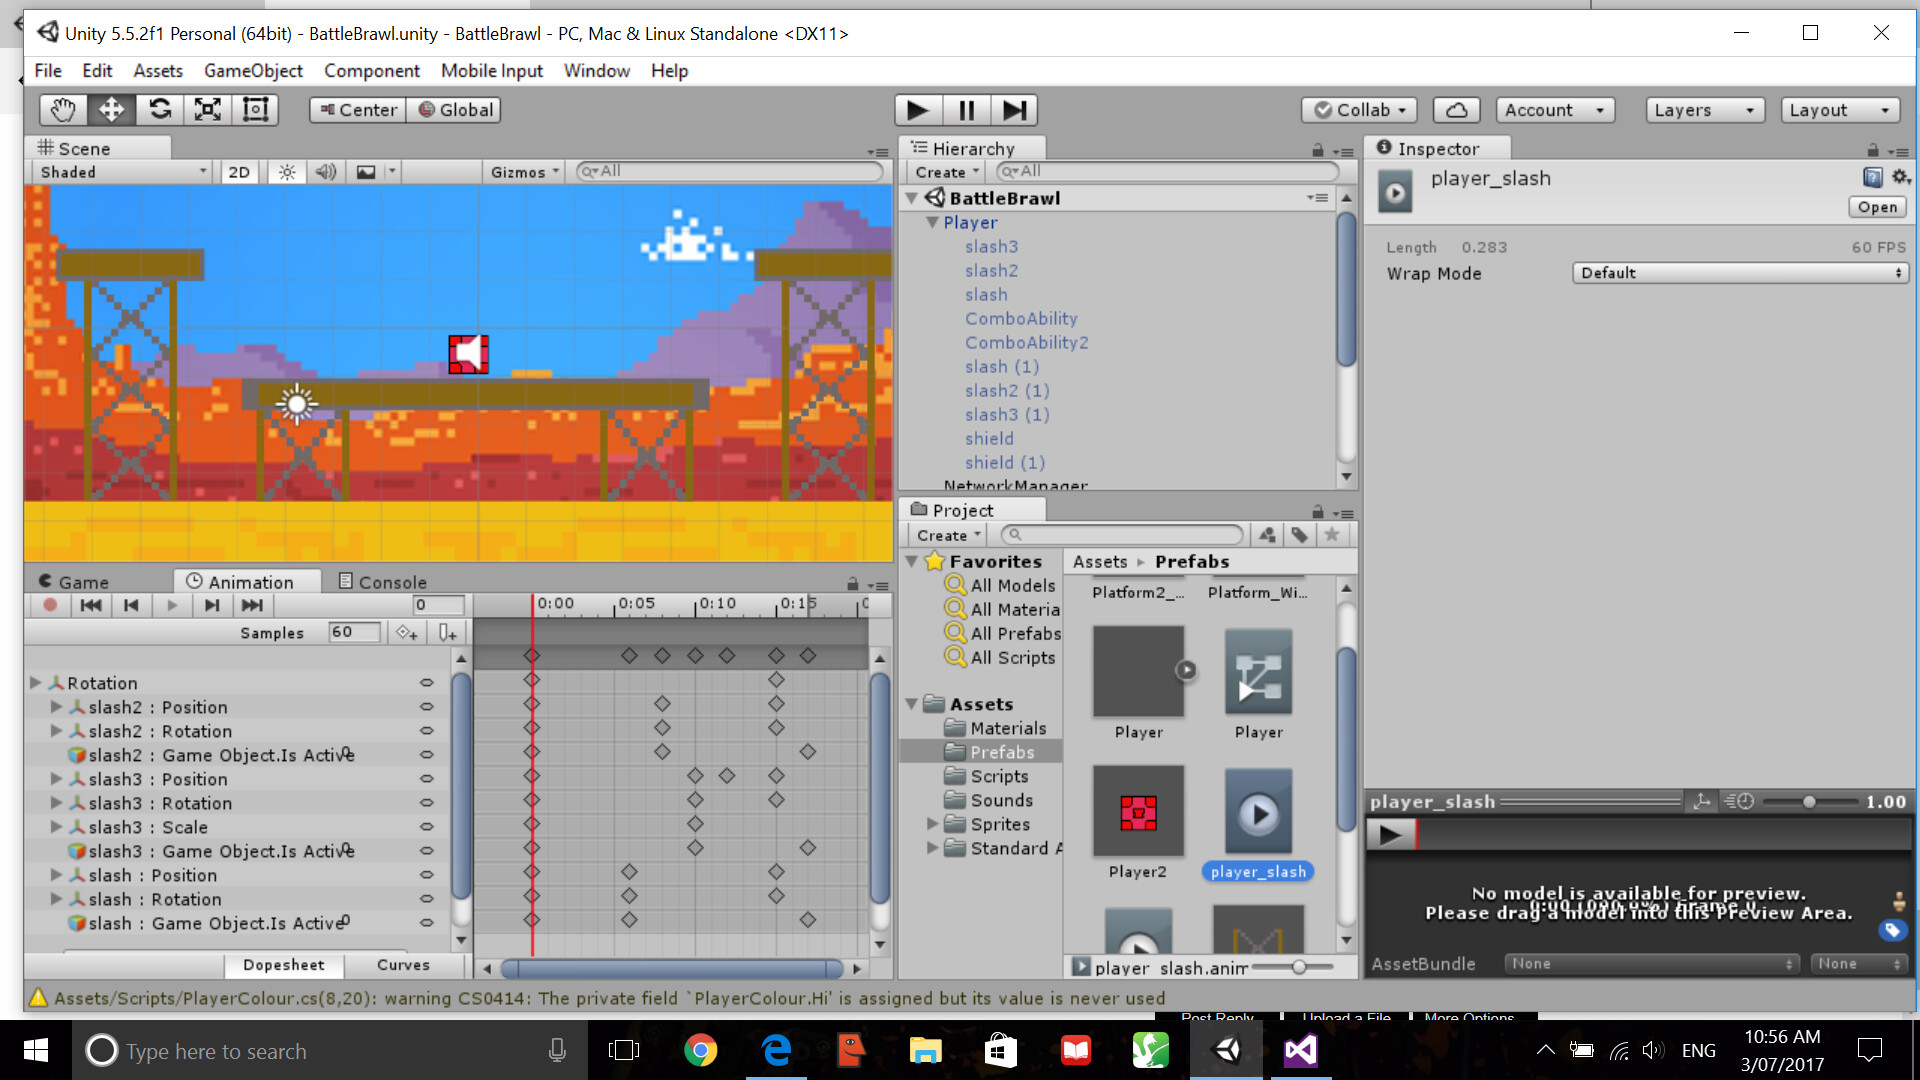Switch to the Console tab

point(390,581)
